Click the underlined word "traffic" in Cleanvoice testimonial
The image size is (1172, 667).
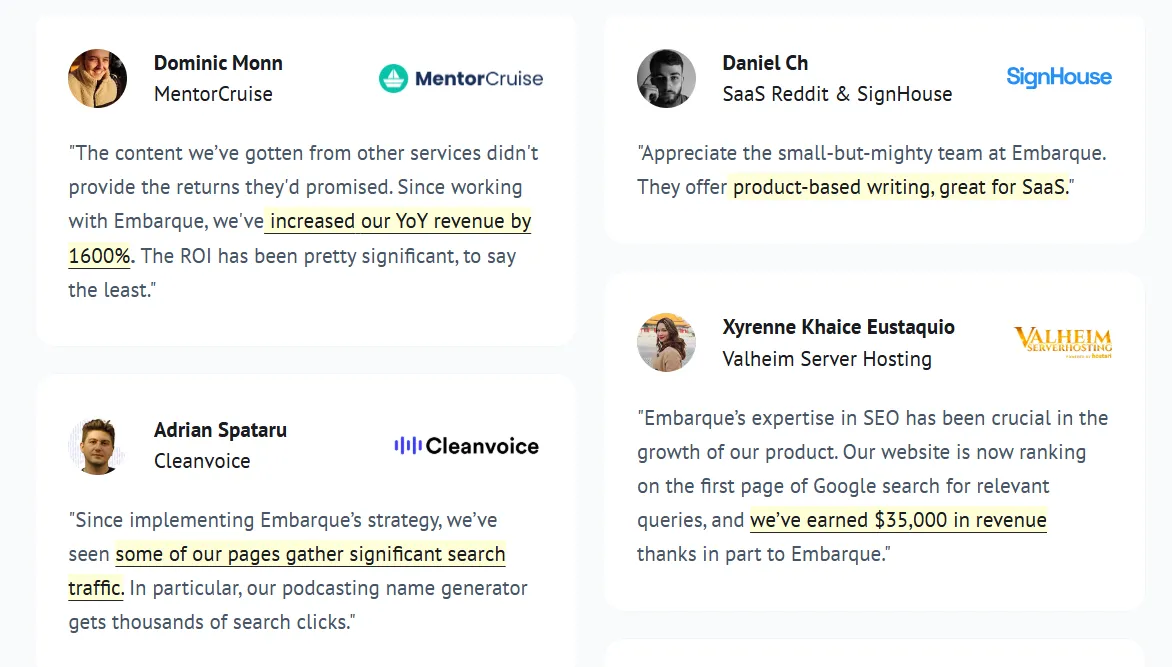pos(95,588)
